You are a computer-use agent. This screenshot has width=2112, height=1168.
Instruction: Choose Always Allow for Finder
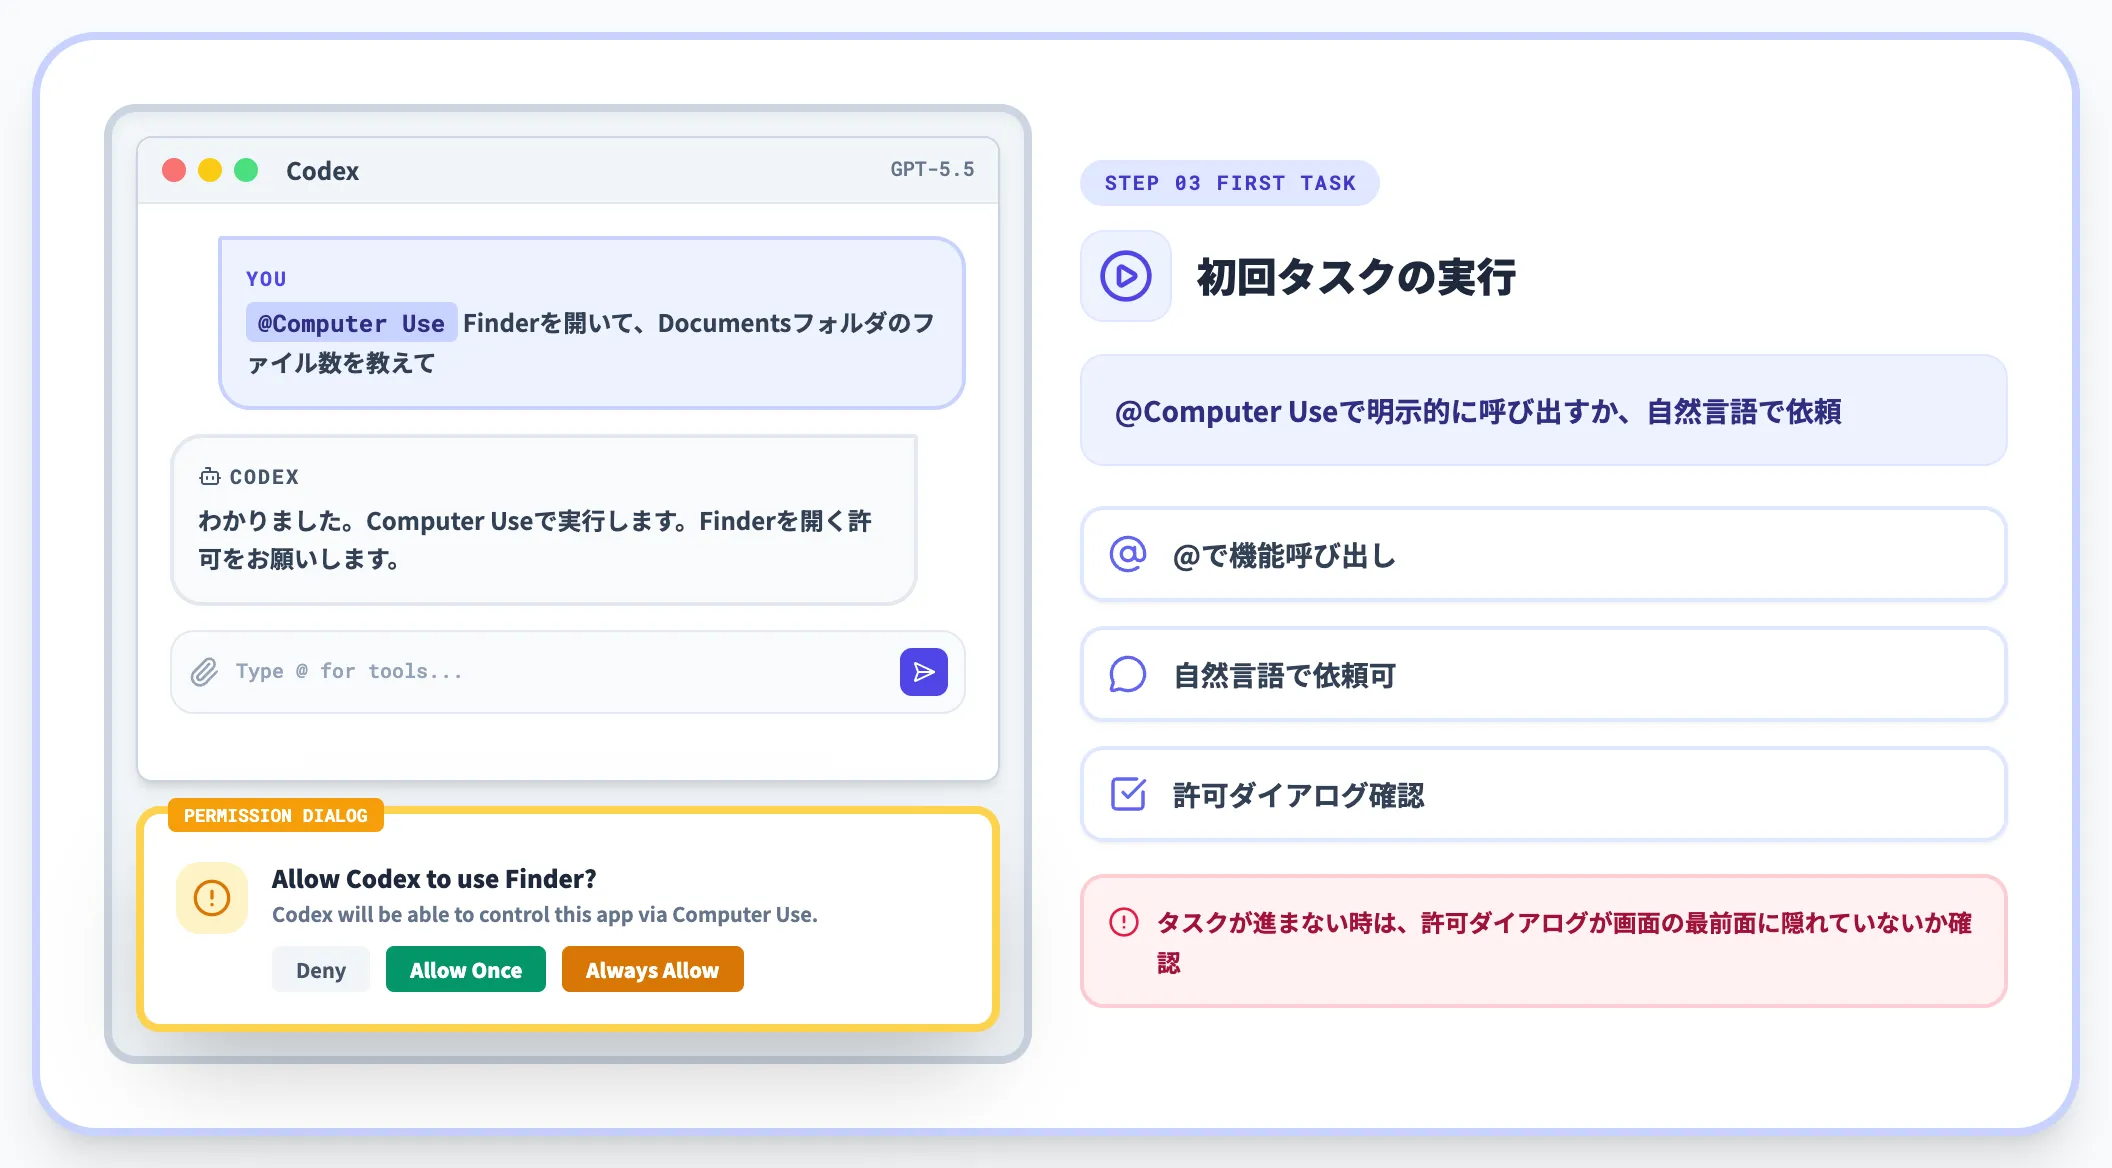[x=652, y=969]
